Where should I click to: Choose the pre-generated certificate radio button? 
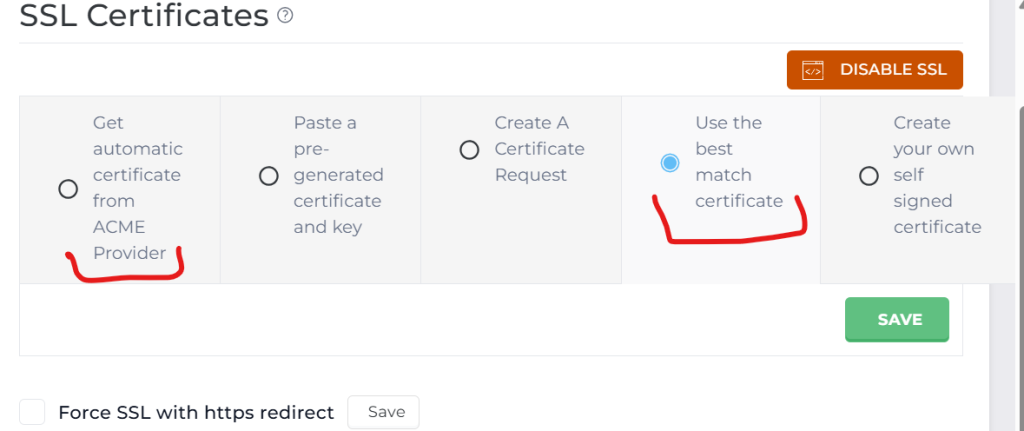(268, 176)
